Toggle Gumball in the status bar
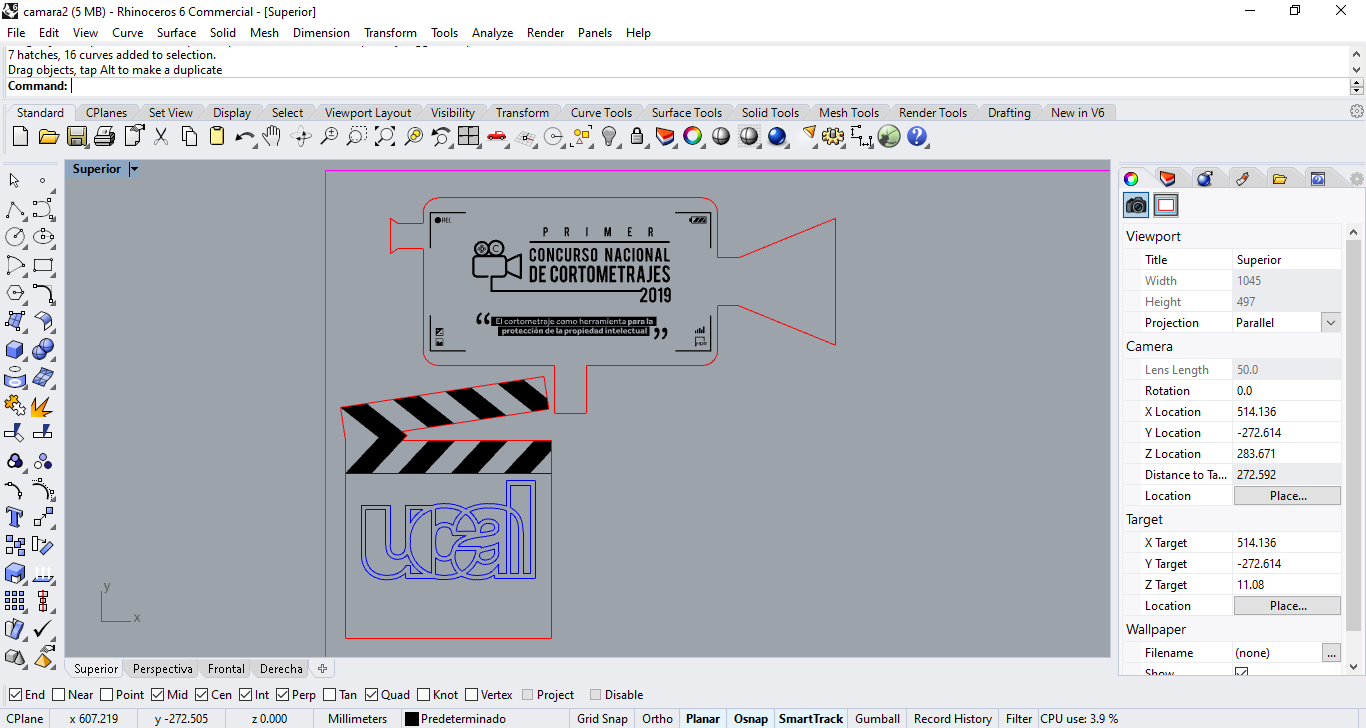Image resolution: width=1366 pixels, height=728 pixels. coord(877,719)
